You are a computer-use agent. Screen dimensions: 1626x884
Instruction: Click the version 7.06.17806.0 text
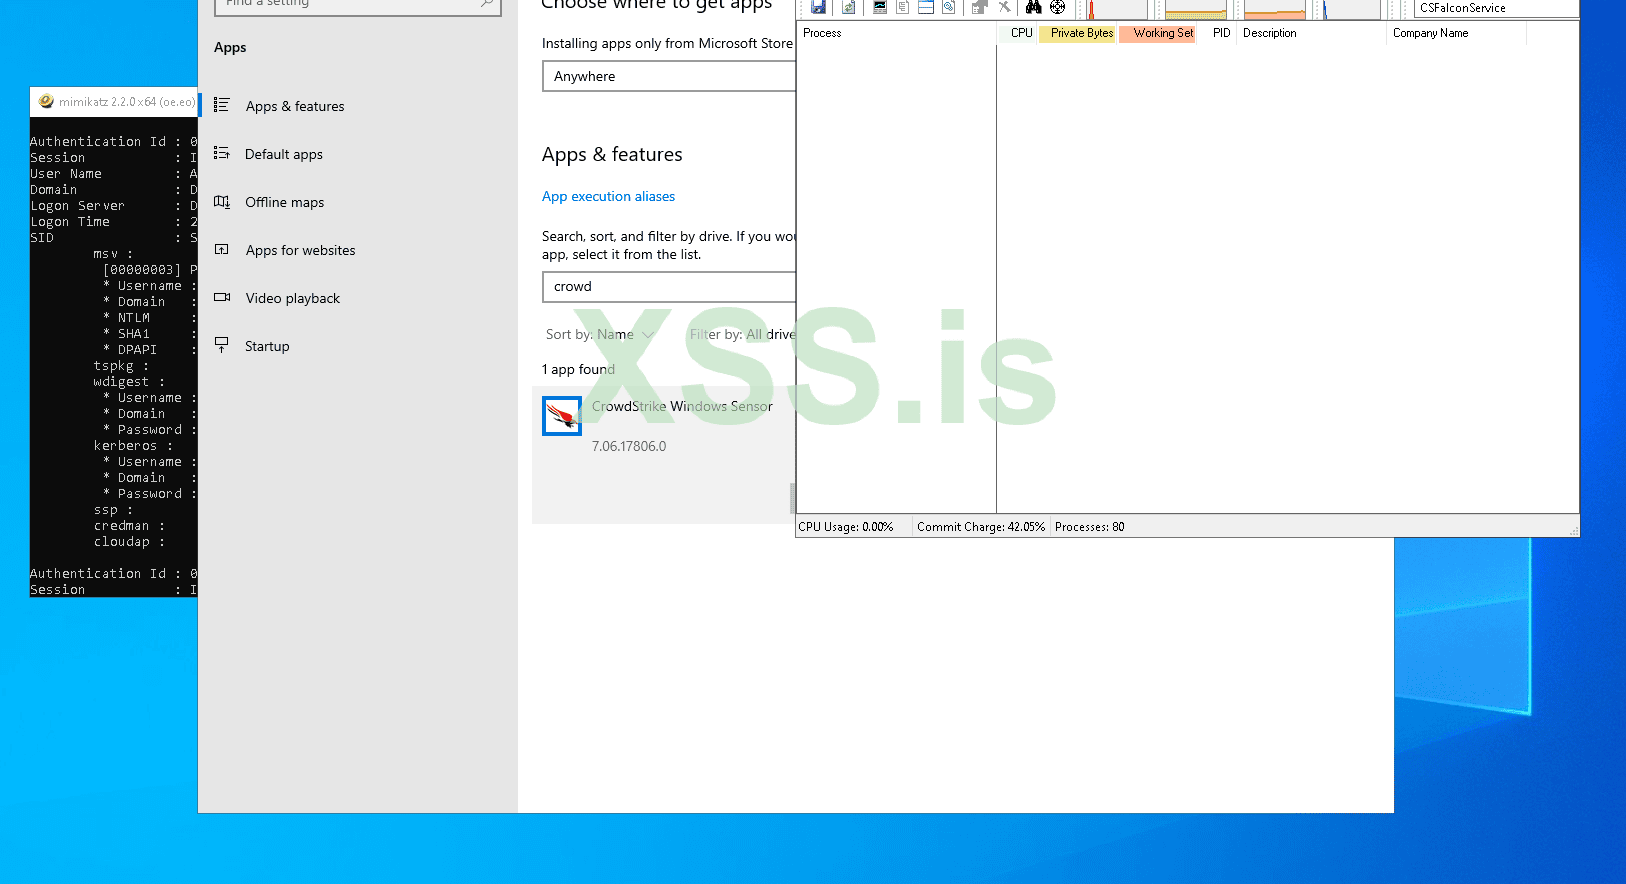coord(629,446)
